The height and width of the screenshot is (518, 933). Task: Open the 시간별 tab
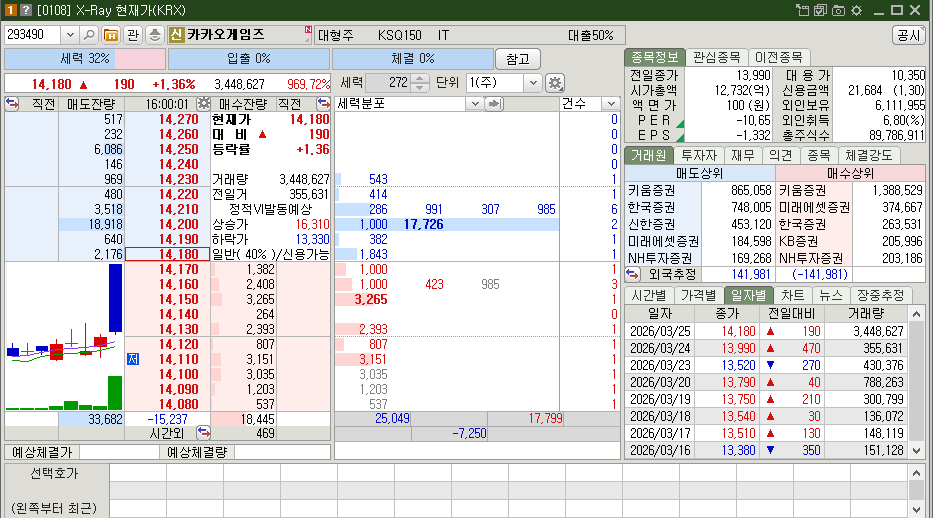tap(649, 295)
